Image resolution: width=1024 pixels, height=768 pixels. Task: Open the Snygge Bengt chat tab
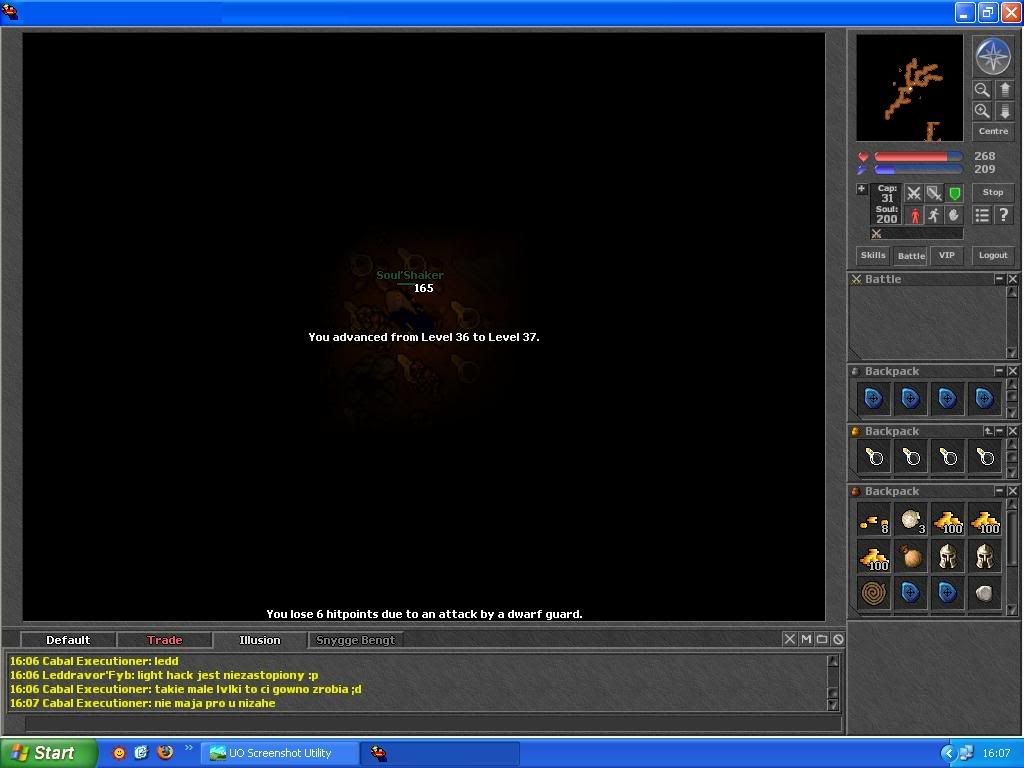click(x=355, y=640)
